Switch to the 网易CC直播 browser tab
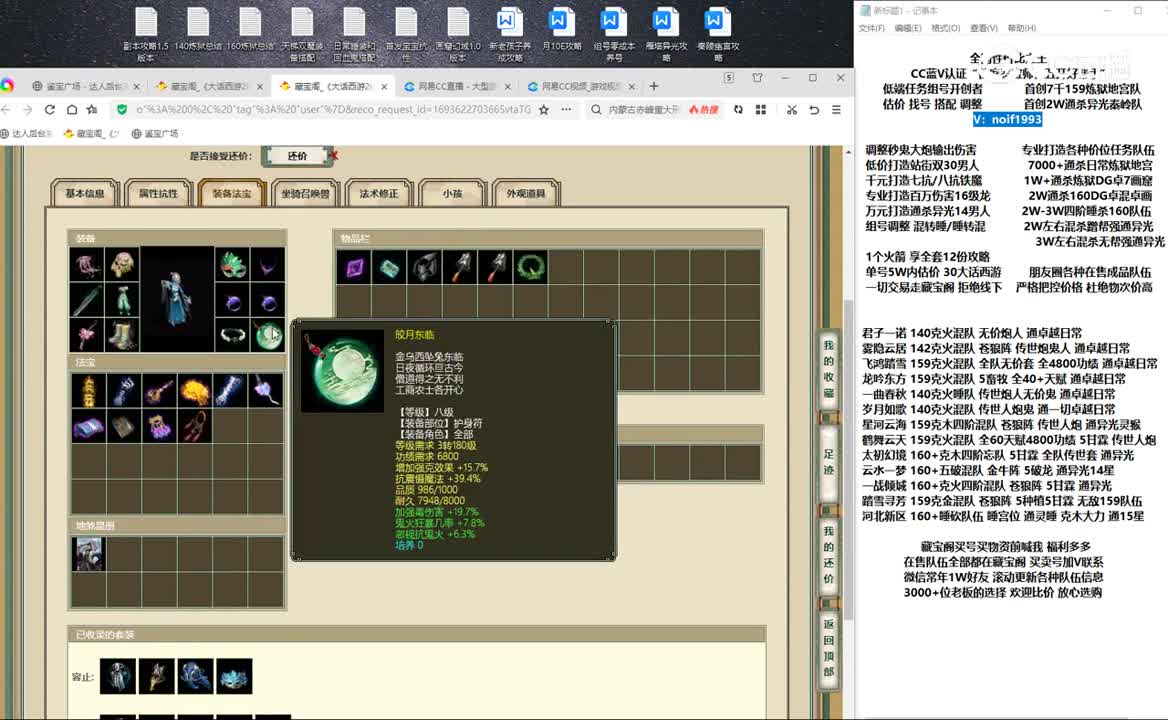The image size is (1168, 720). pos(457,86)
